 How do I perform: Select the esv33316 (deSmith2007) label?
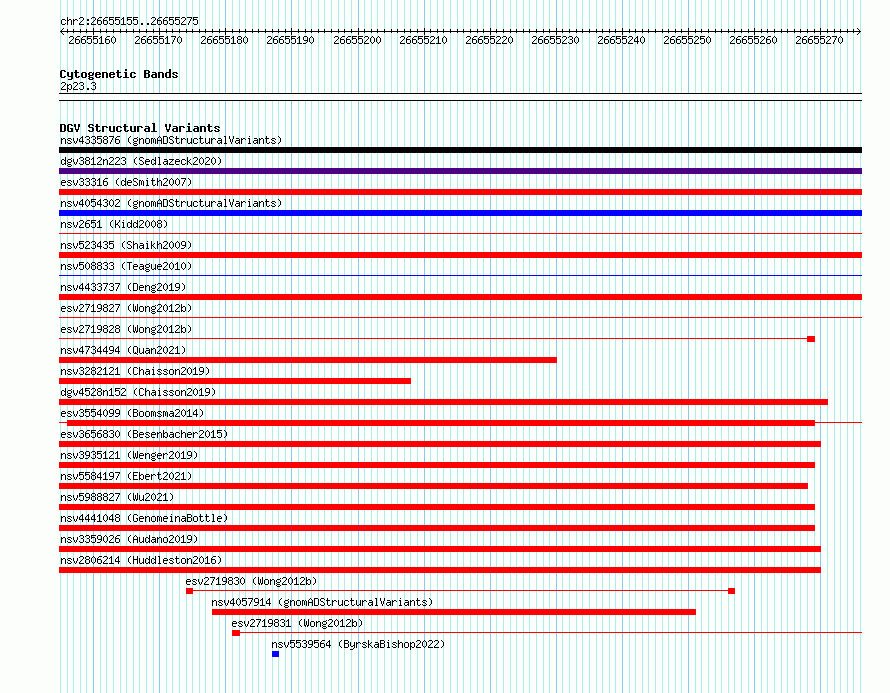pos(126,182)
